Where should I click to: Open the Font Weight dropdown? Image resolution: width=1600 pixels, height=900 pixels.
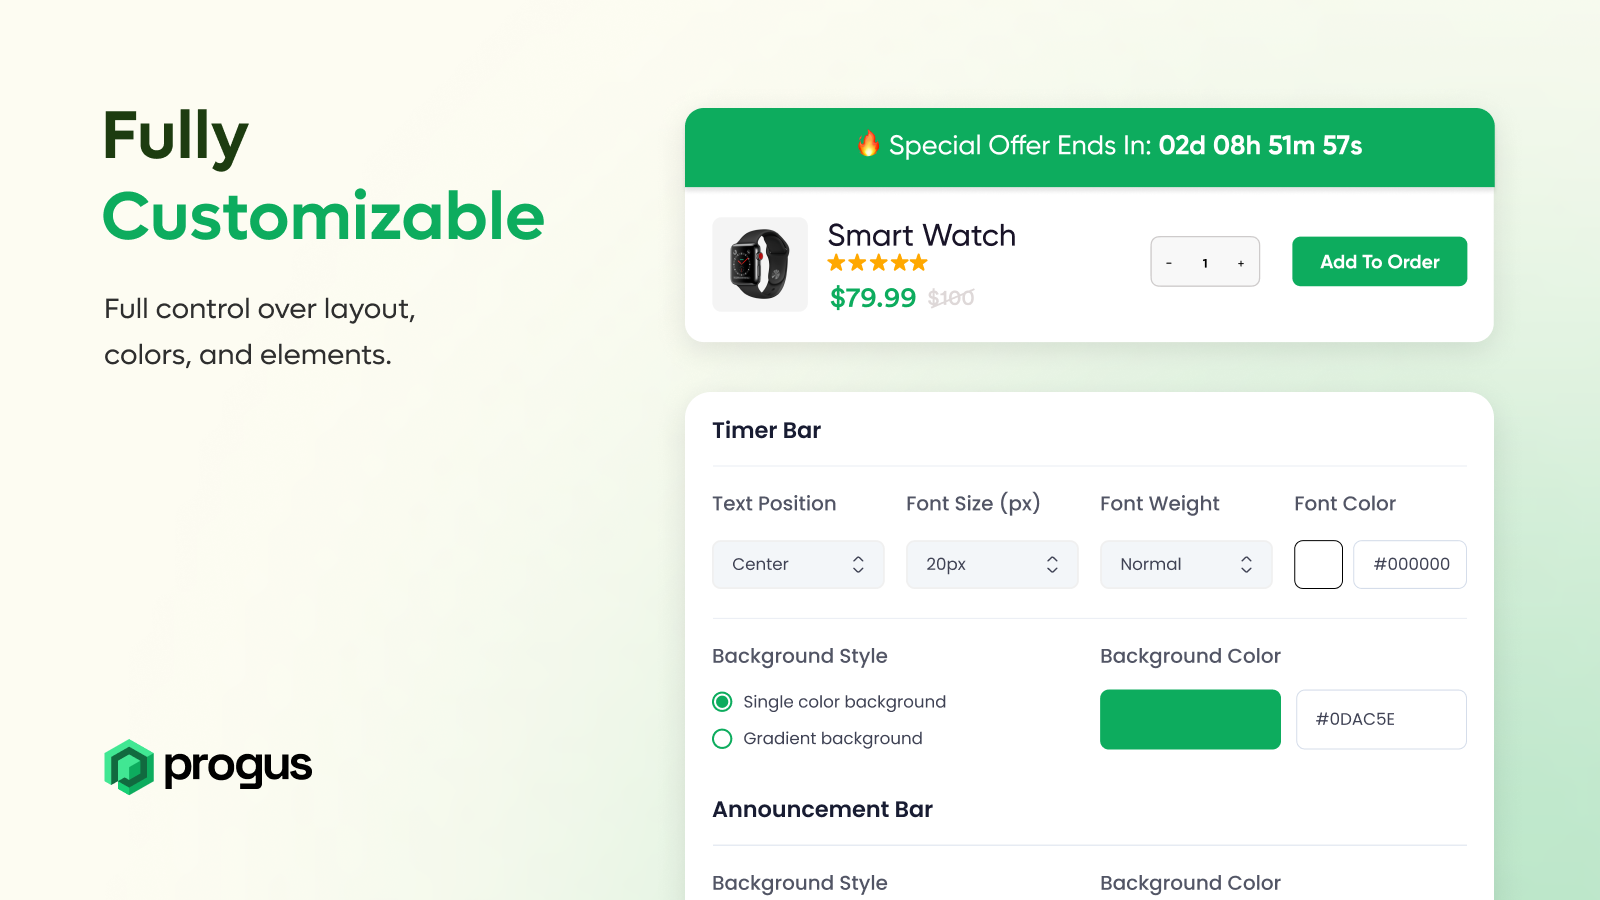pyautogui.click(x=1186, y=564)
